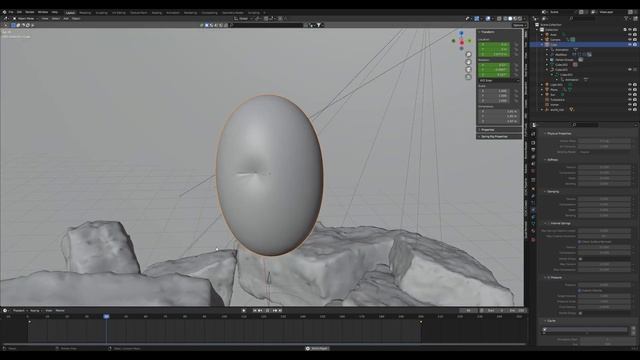Switch to the Geometry Nodes workspace tab
640x360 pixels.
[x=233, y=13]
